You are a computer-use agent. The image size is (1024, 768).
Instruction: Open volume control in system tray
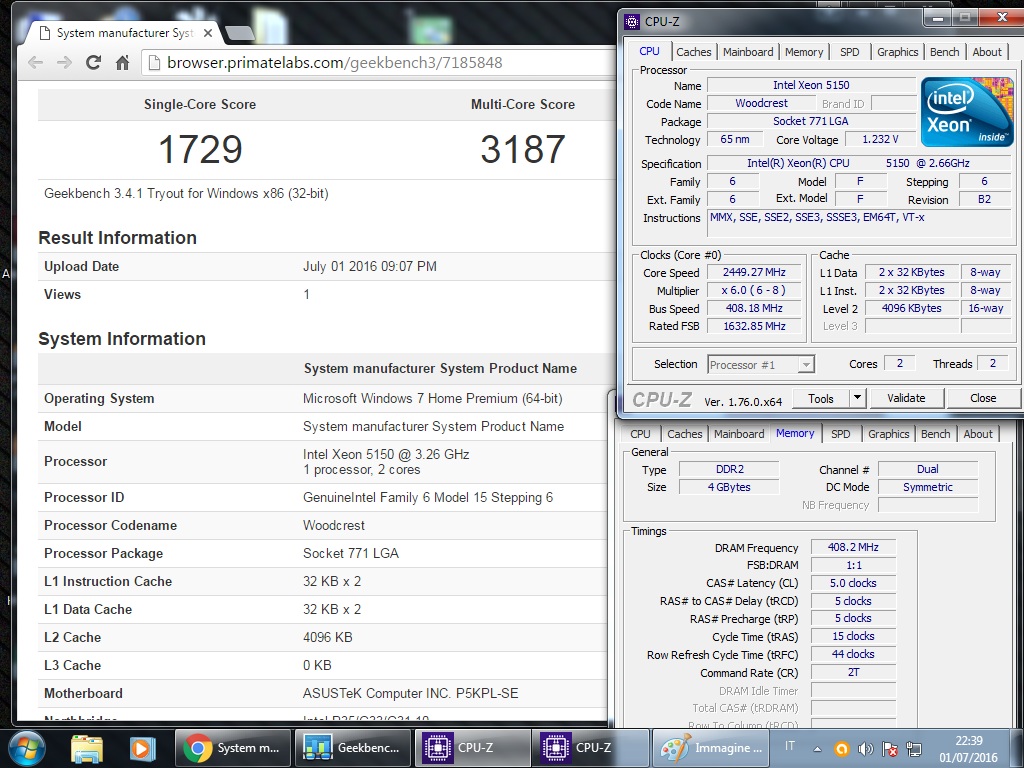coord(865,749)
